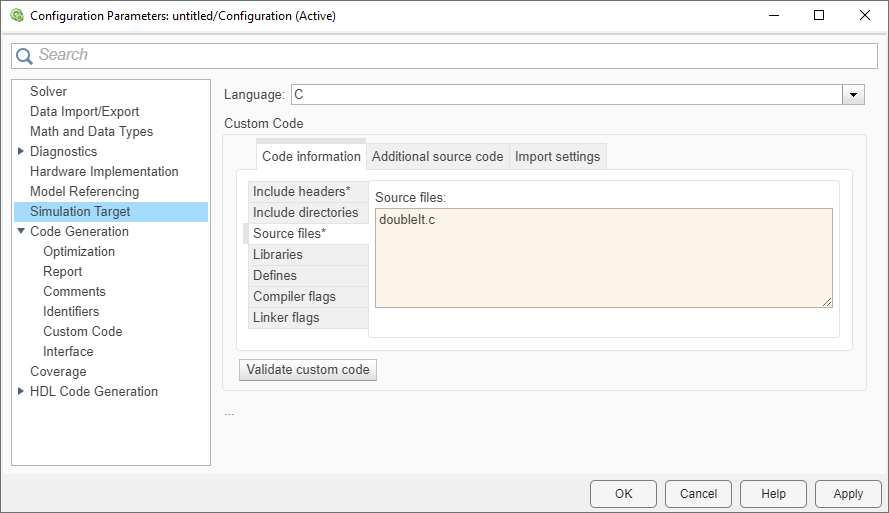This screenshot has width=889, height=513.
Task: Click in the Source files text box
Action: click(x=603, y=258)
